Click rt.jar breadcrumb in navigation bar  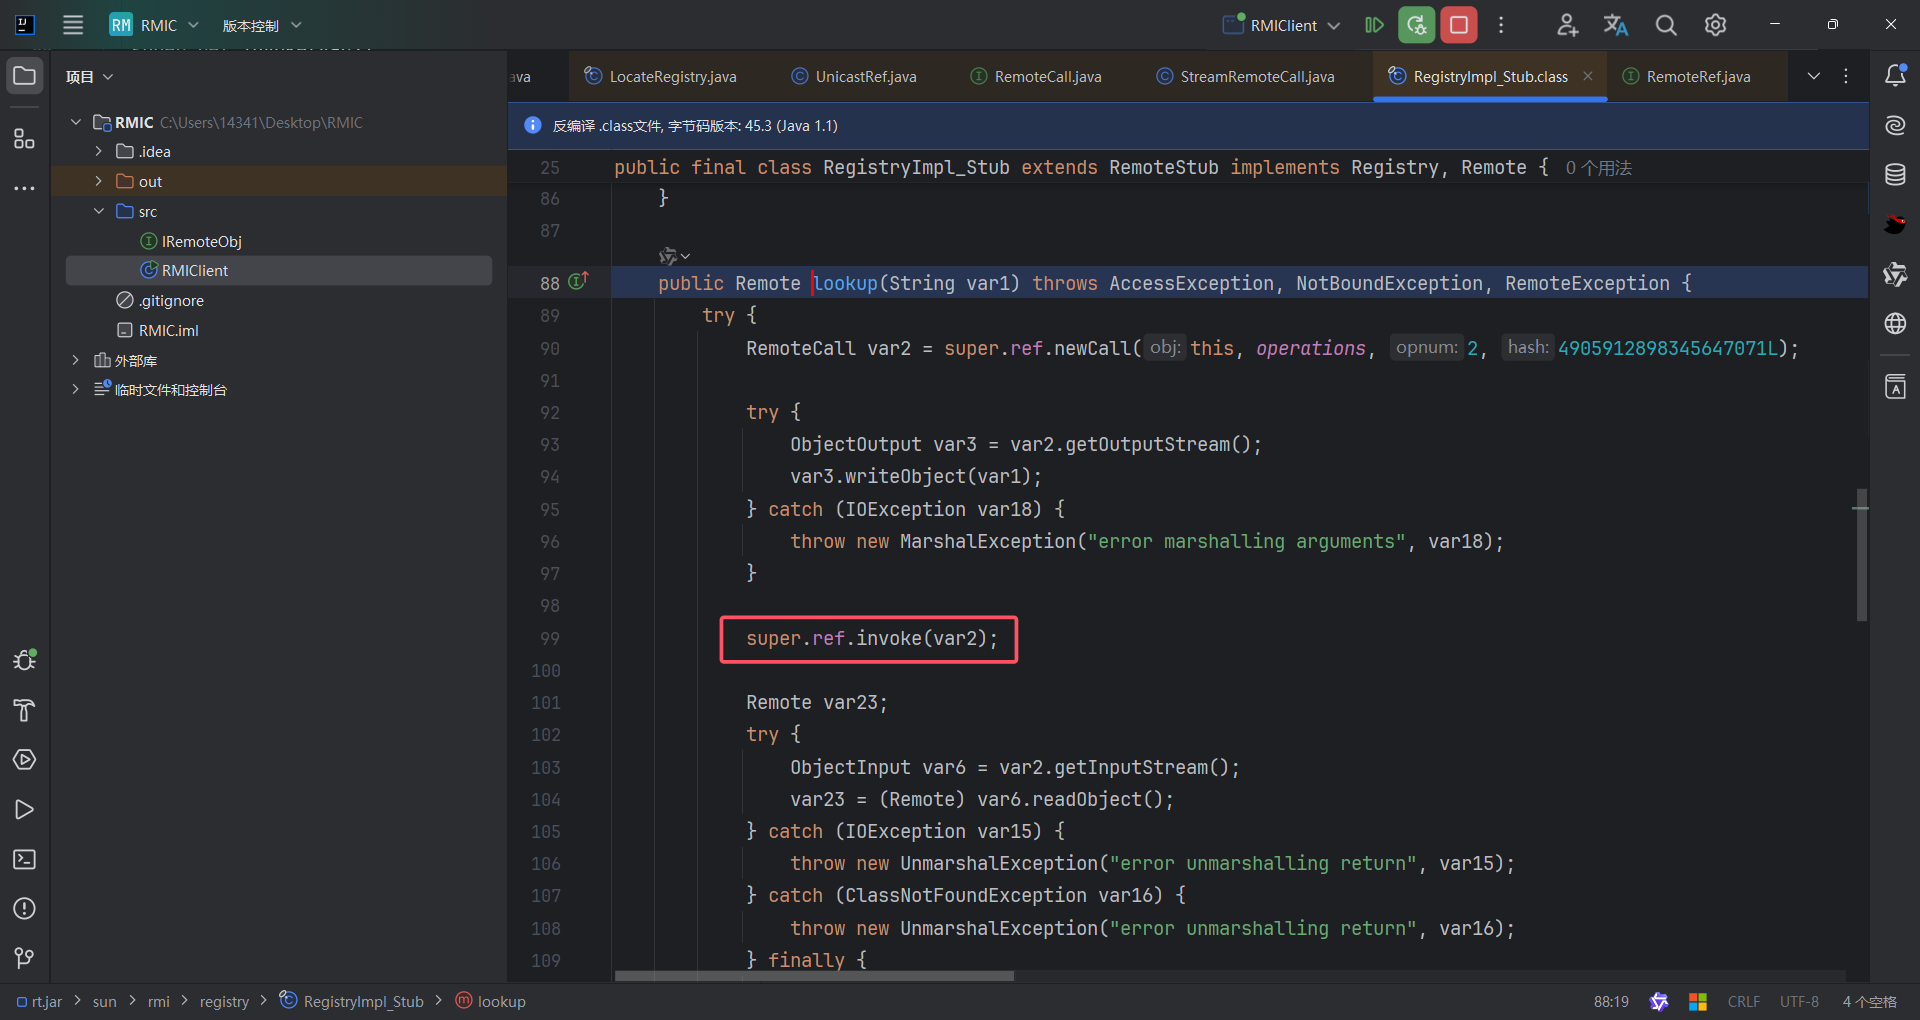[x=39, y=1002]
